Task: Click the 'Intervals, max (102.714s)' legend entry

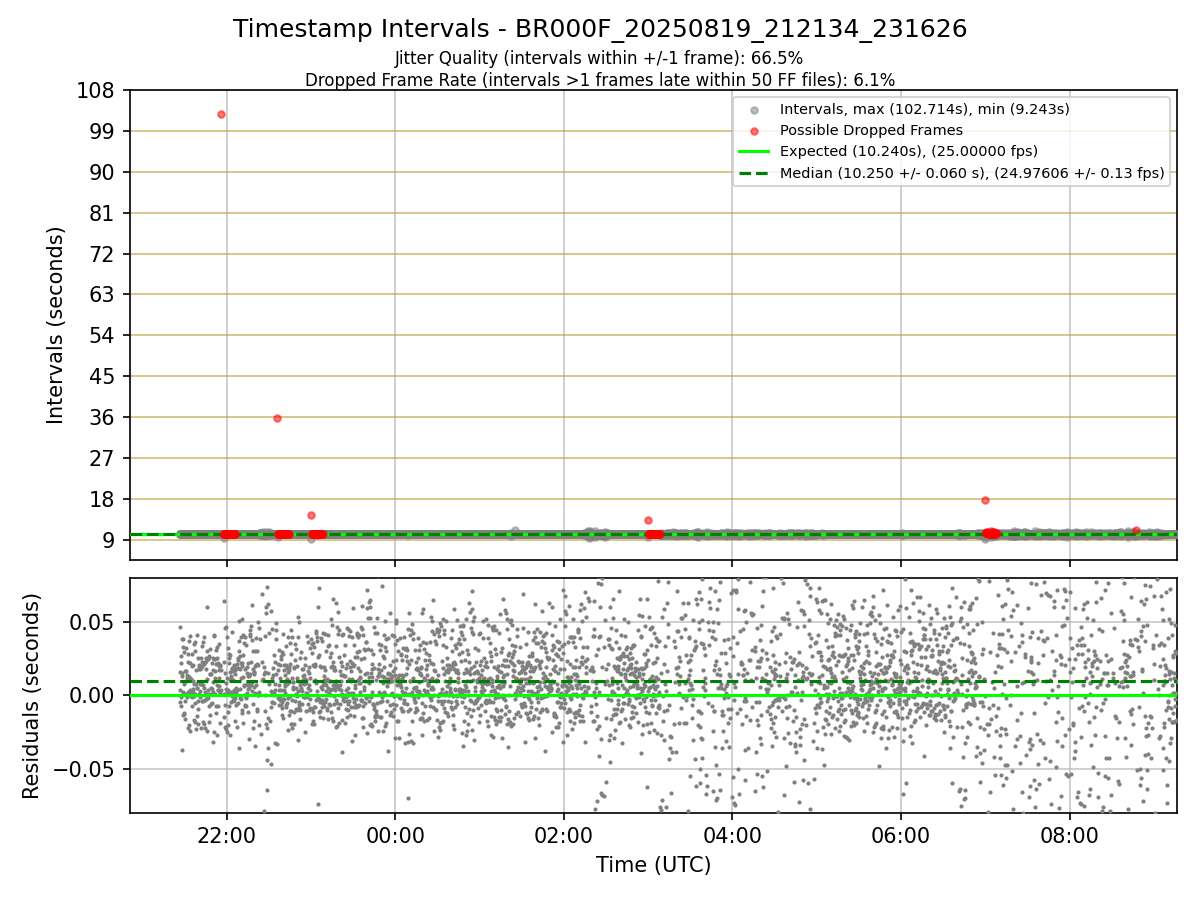Action: pyautogui.click(x=925, y=109)
